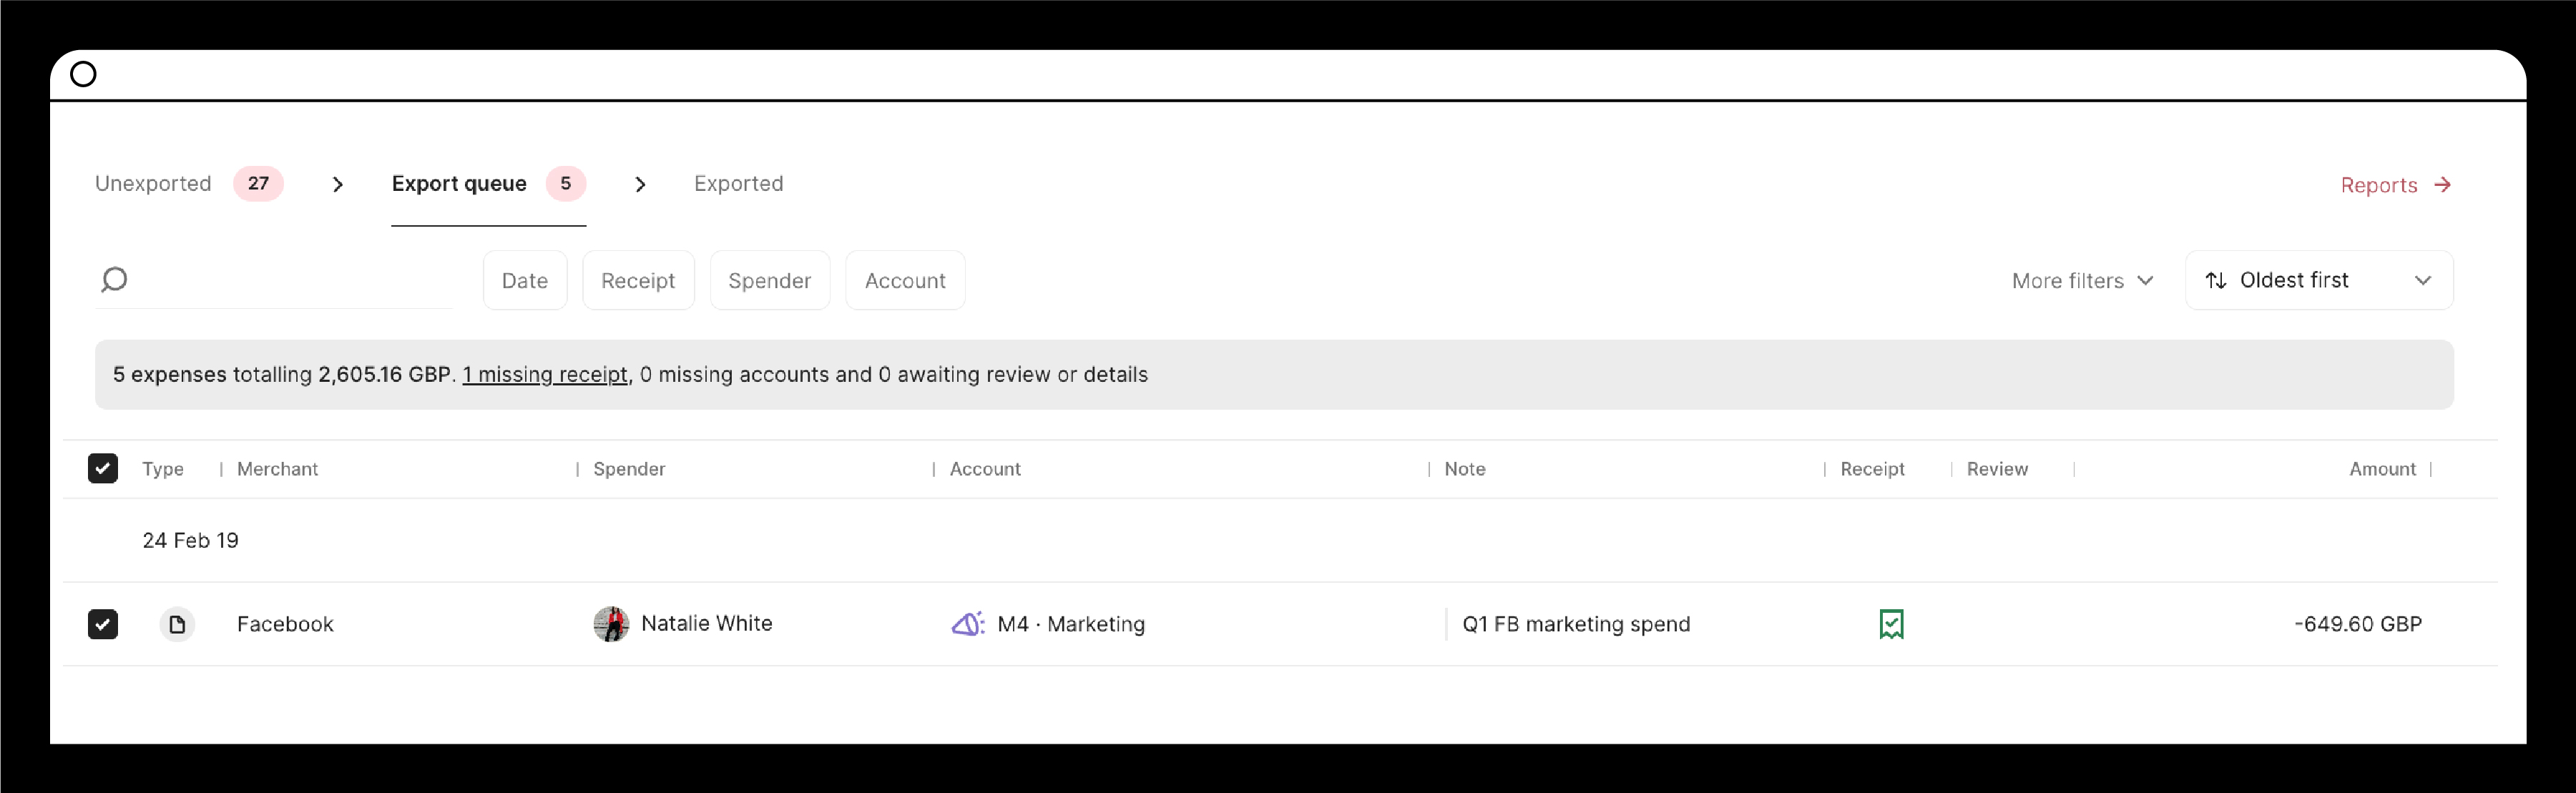
Task: Switch to the Exported tab
Action: tap(738, 183)
